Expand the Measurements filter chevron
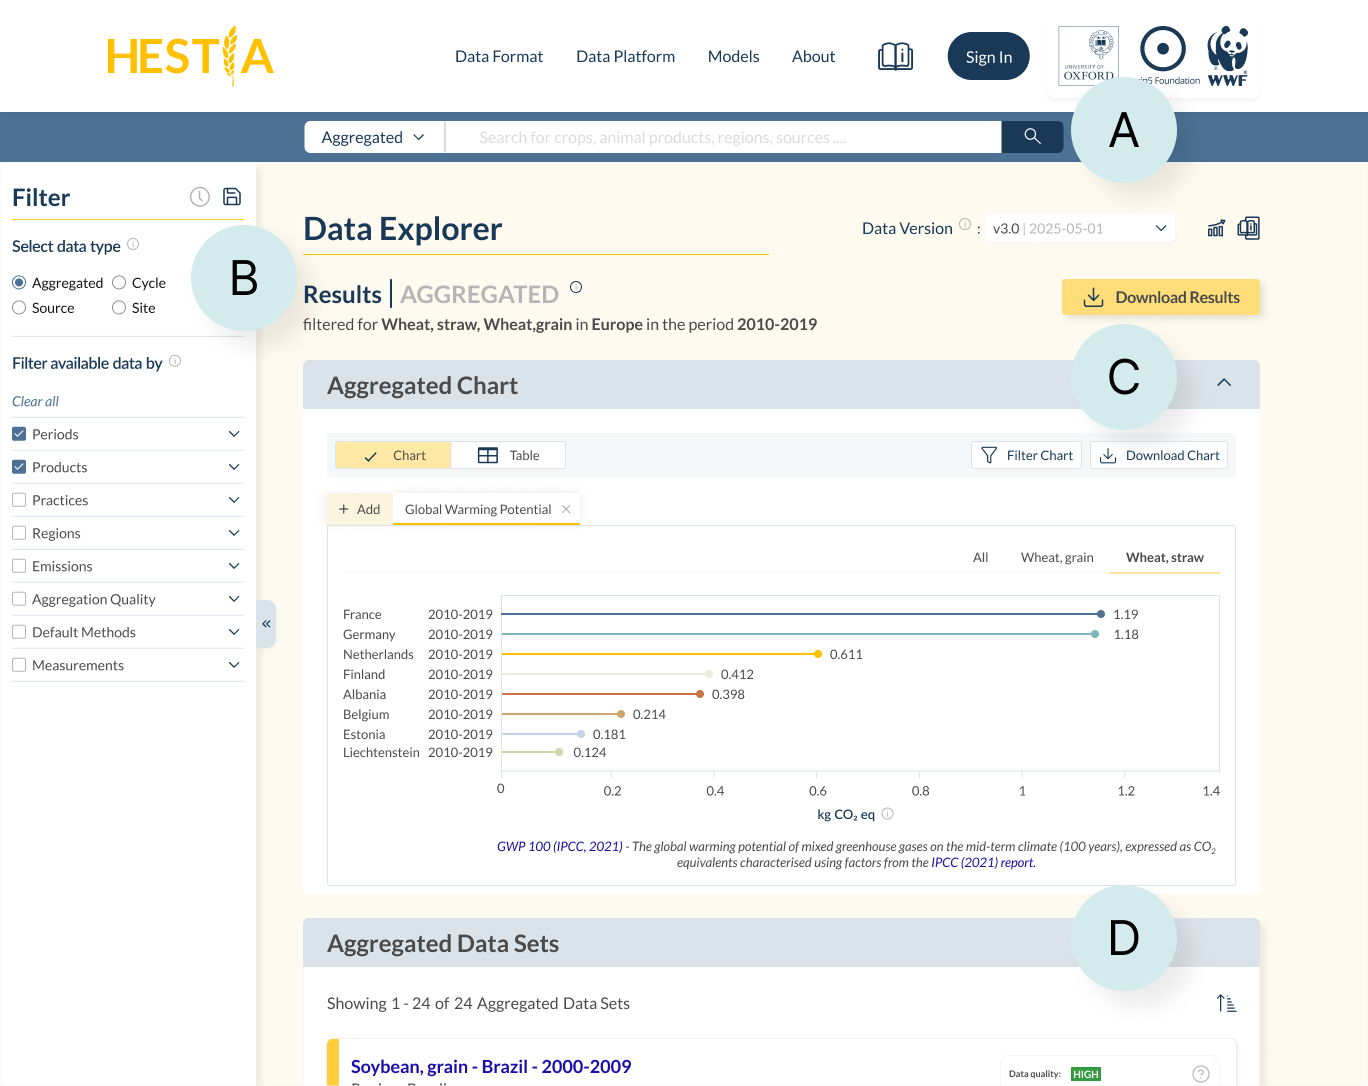Image resolution: width=1368 pixels, height=1086 pixels. [x=234, y=665]
